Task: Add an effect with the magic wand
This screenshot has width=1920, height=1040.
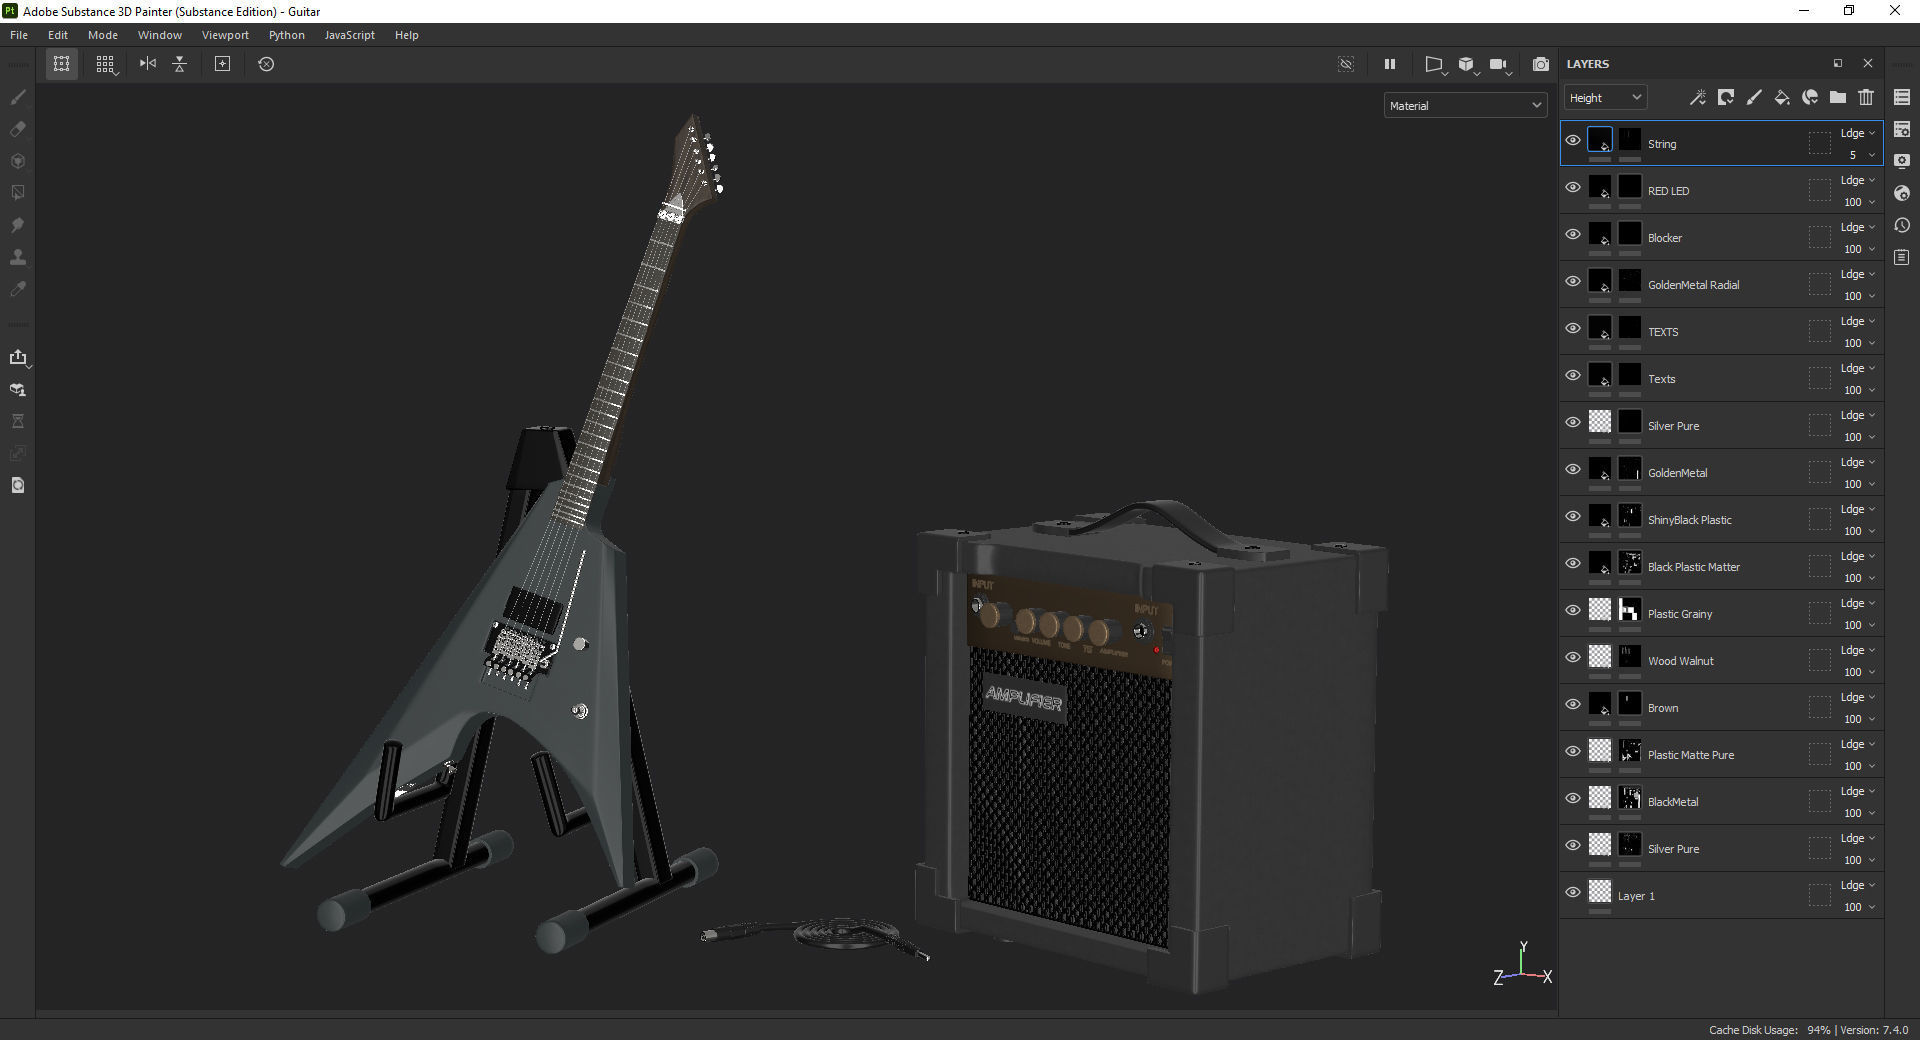Action: click(x=1697, y=97)
